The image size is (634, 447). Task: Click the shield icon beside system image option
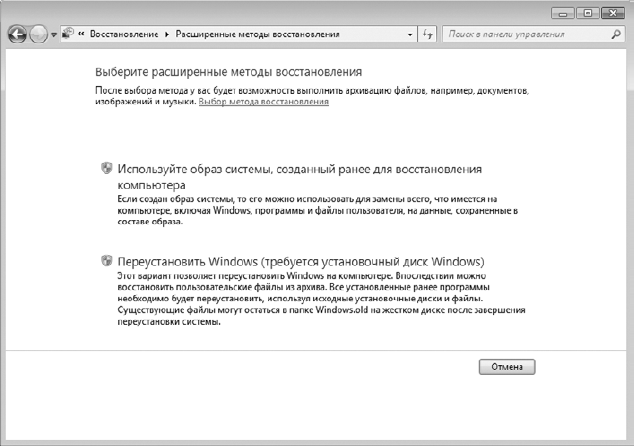pyautogui.click(x=106, y=168)
